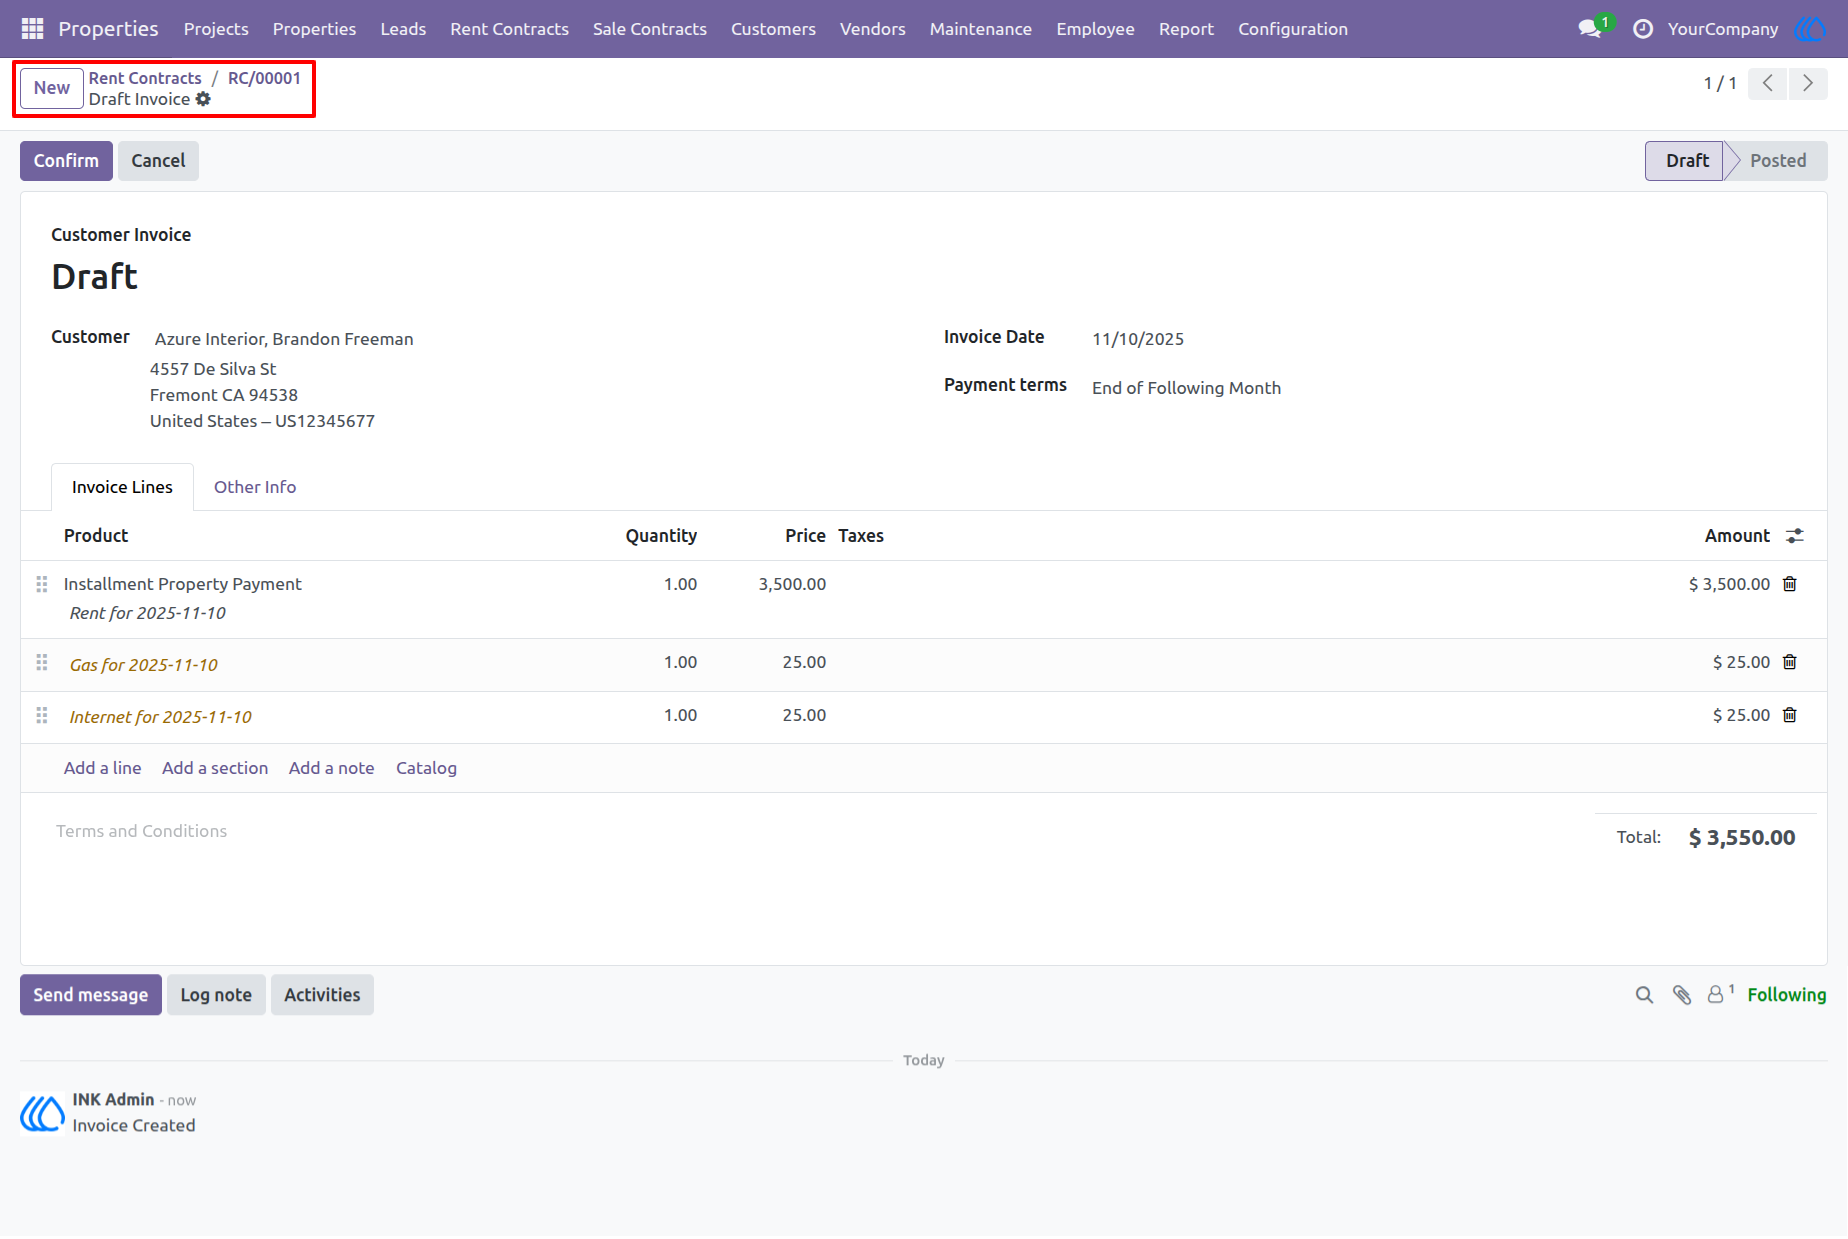Viewport: 1848px width, 1239px height.
Task: Open the Draft Invoice gear actions menu
Action: point(203,99)
